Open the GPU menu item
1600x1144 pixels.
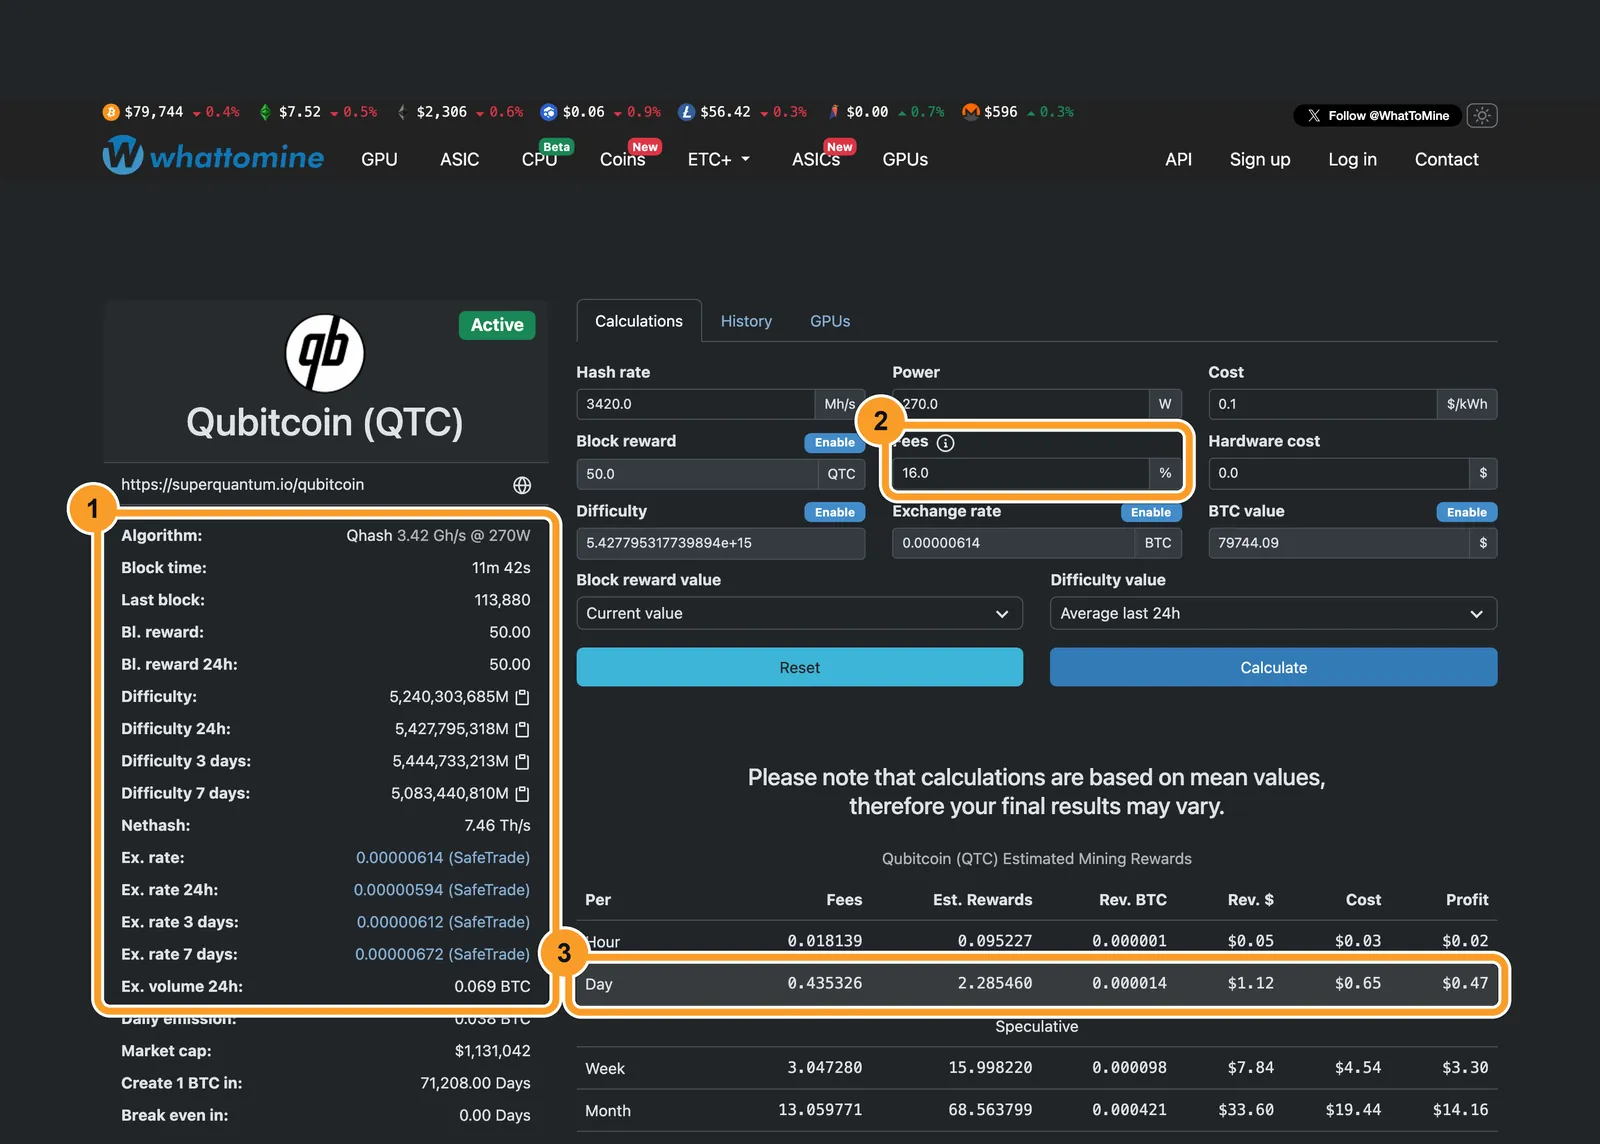tap(379, 159)
